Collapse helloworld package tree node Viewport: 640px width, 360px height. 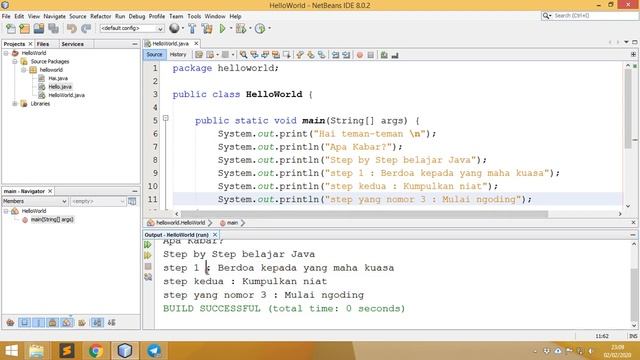pos(24,70)
